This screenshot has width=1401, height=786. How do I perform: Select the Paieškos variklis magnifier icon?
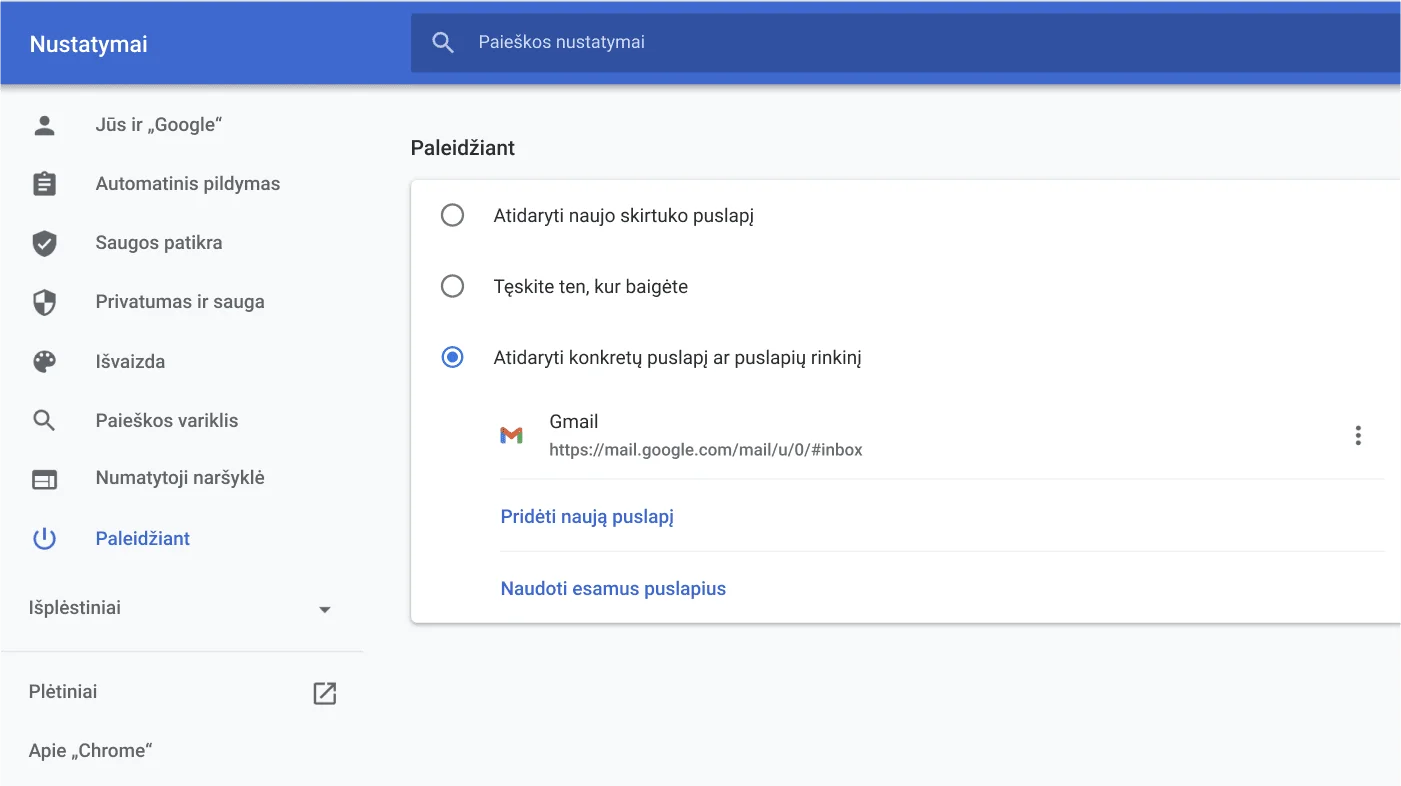(x=44, y=420)
